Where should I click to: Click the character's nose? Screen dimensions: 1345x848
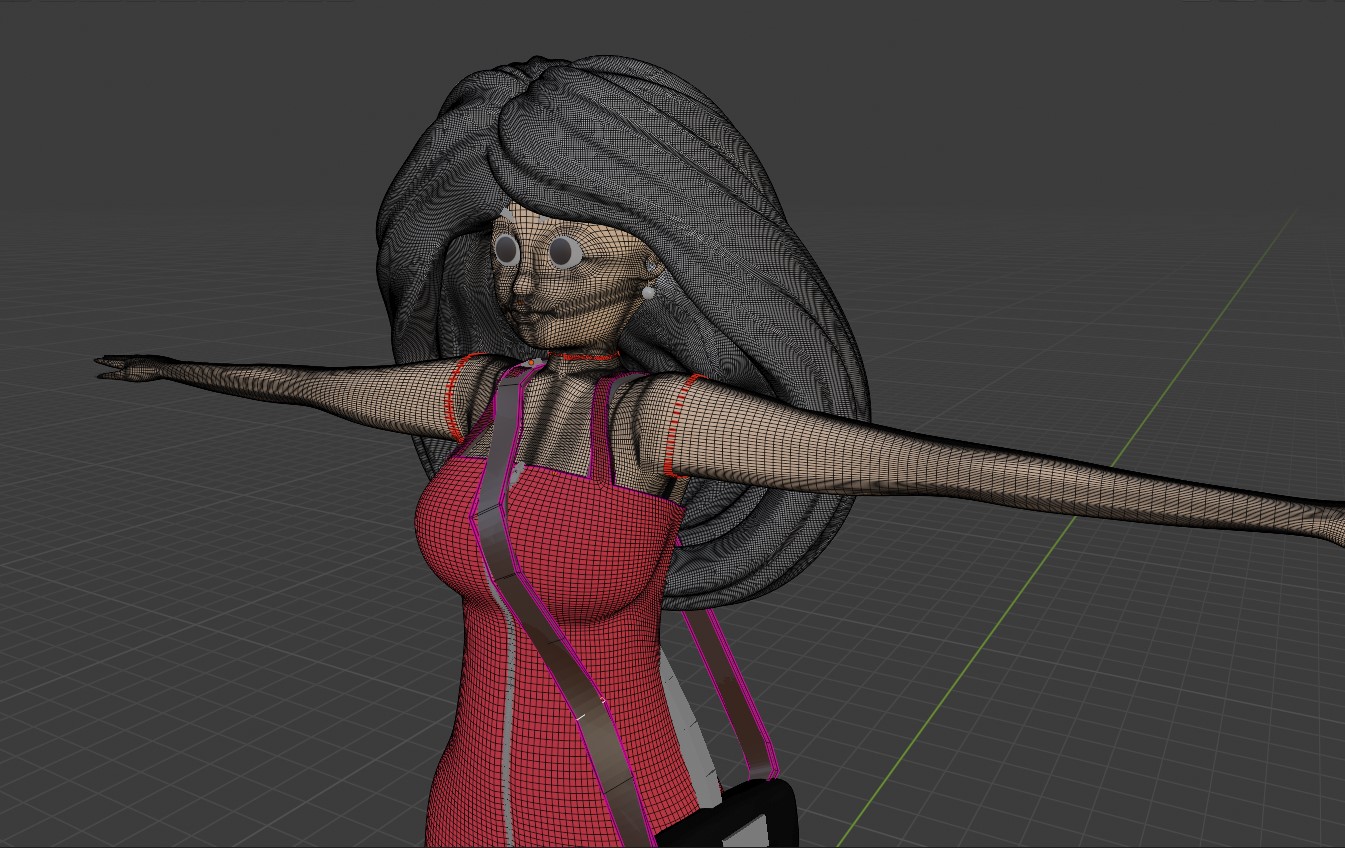pyautogui.click(x=523, y=285)
